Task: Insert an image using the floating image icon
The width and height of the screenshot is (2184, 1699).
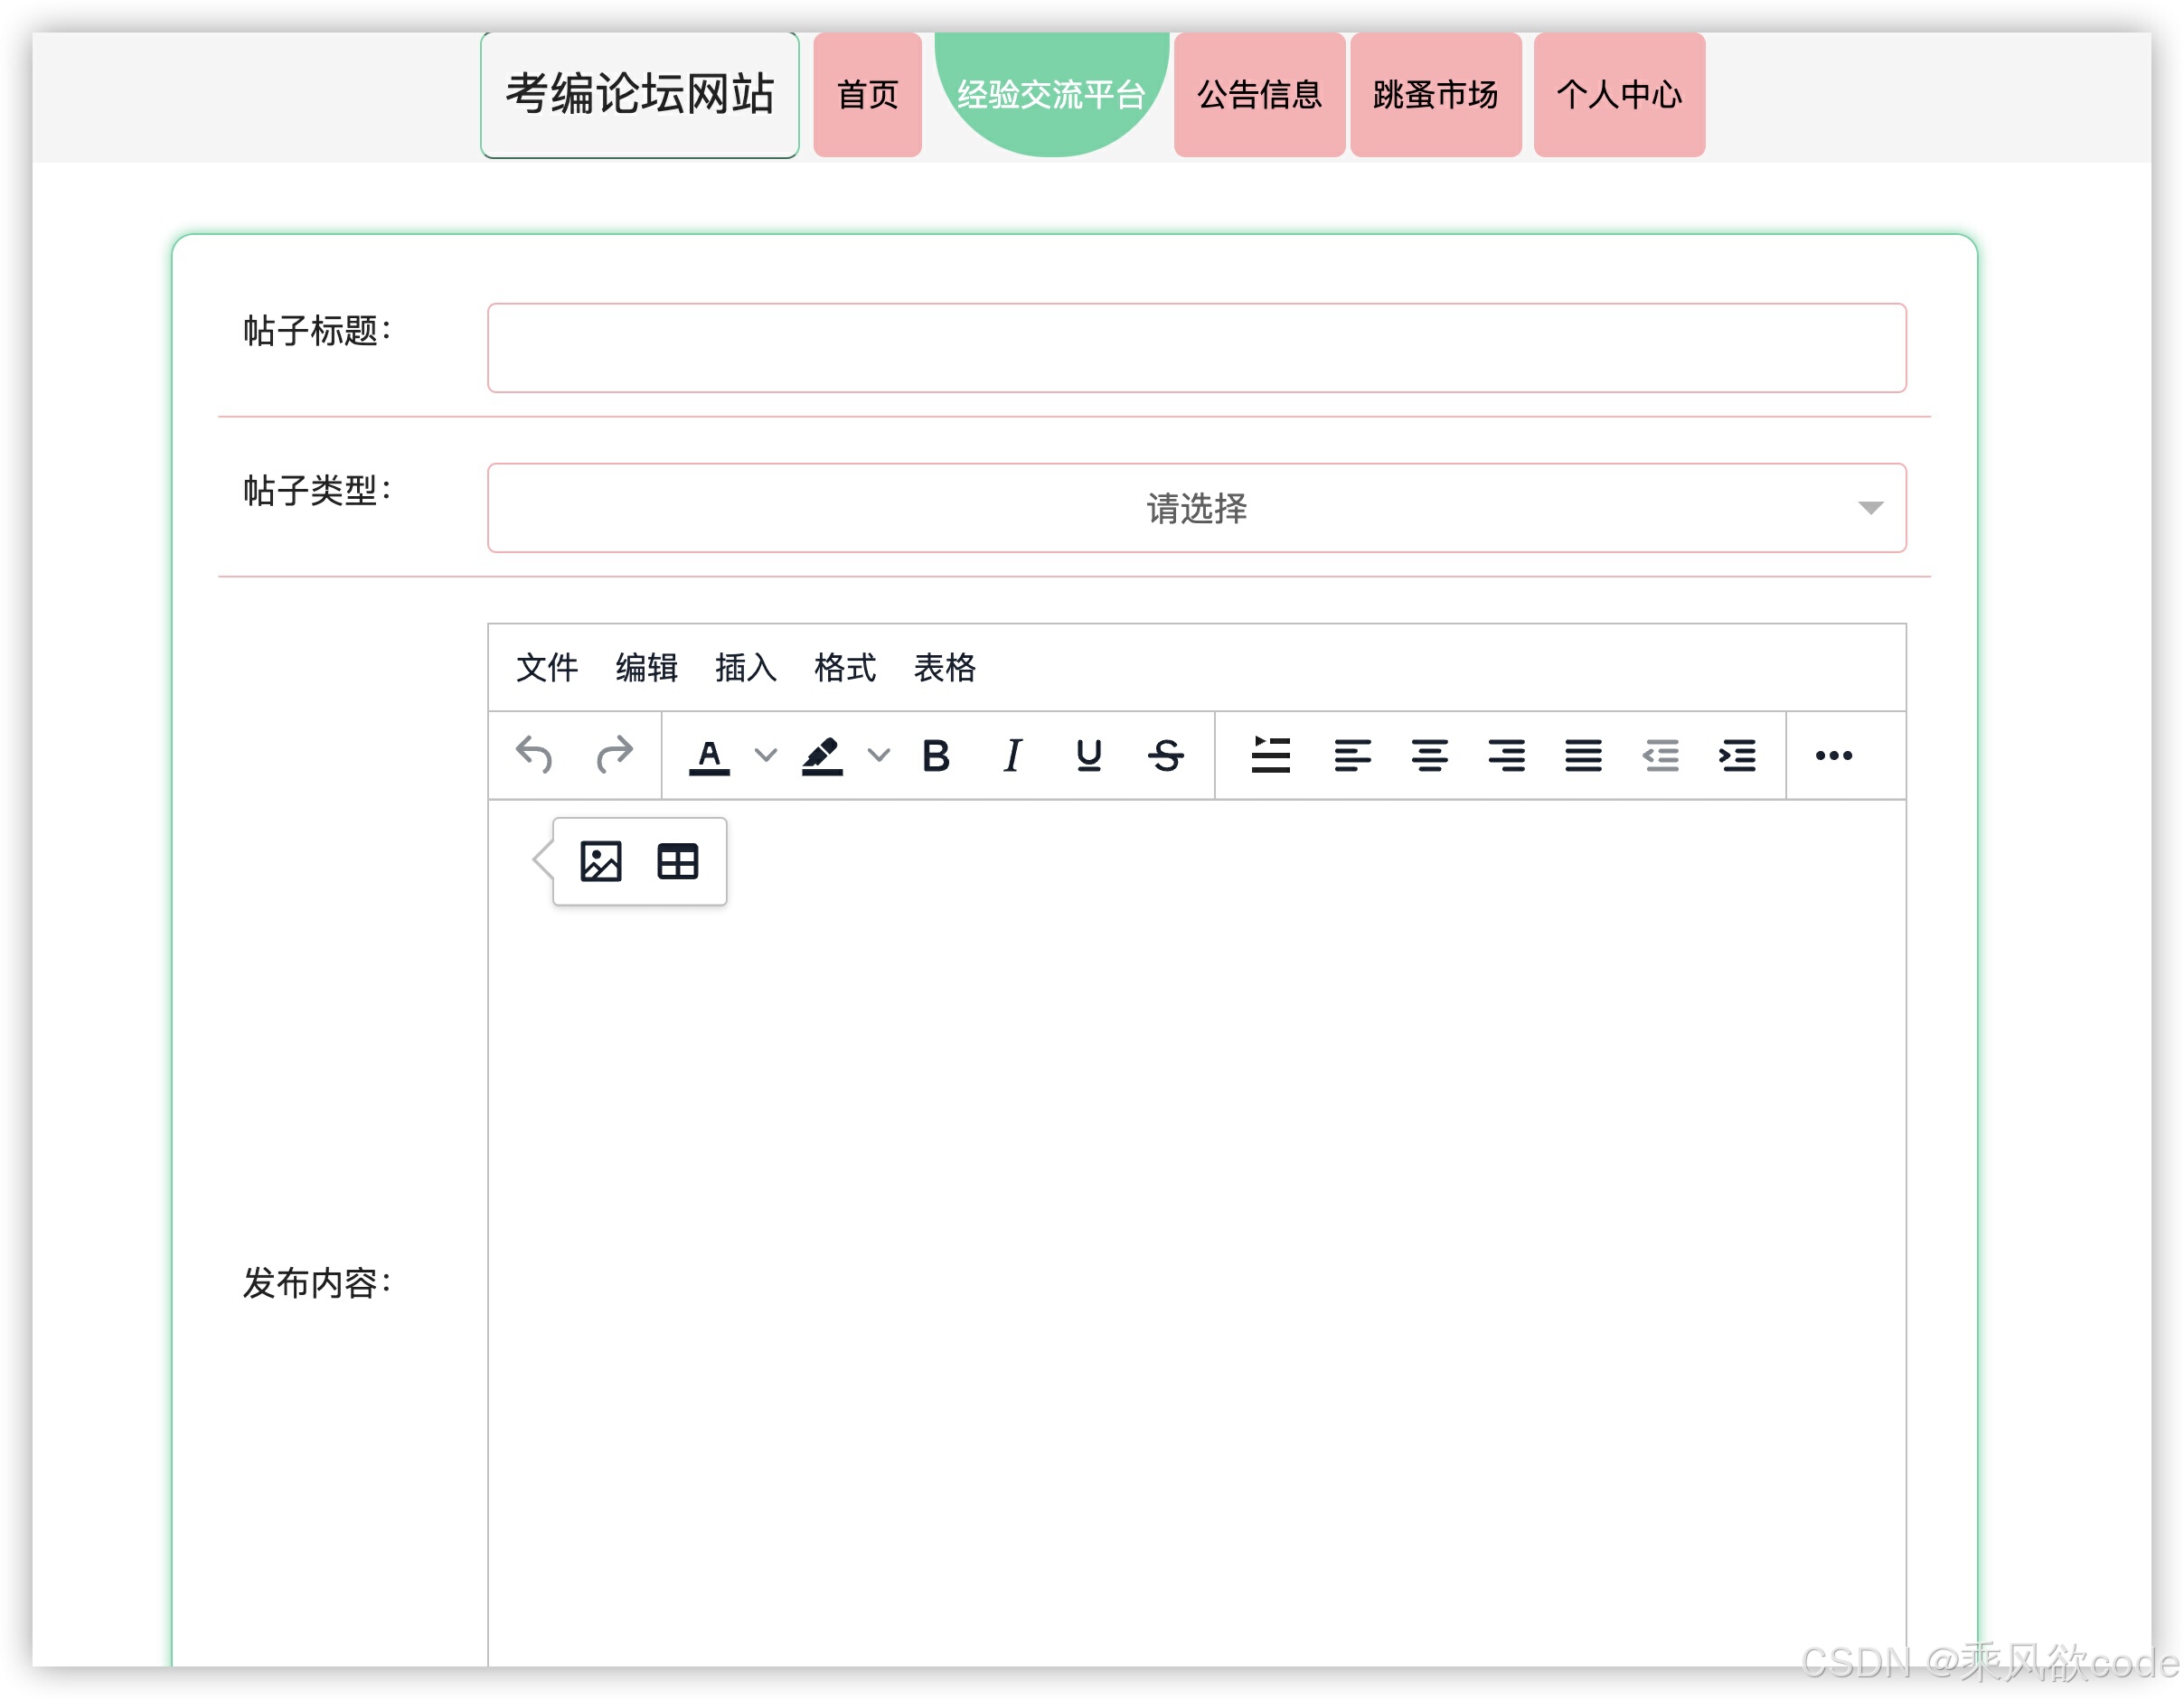Action: point(601,860)
